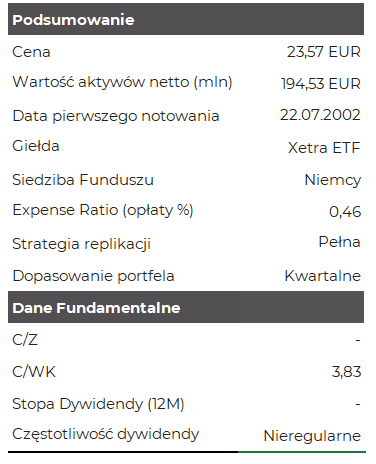This screenshot has width=376, height=464.
Task: Click Stopa Dywidendy (12M) label
Action: click(x=98, y=404)
